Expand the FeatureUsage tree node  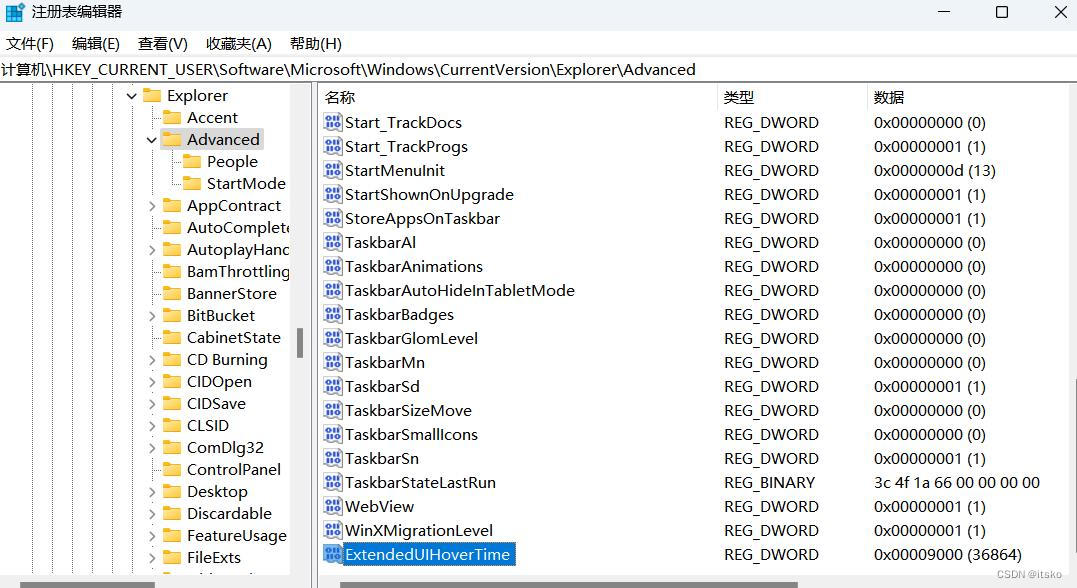tap(152, 536)
